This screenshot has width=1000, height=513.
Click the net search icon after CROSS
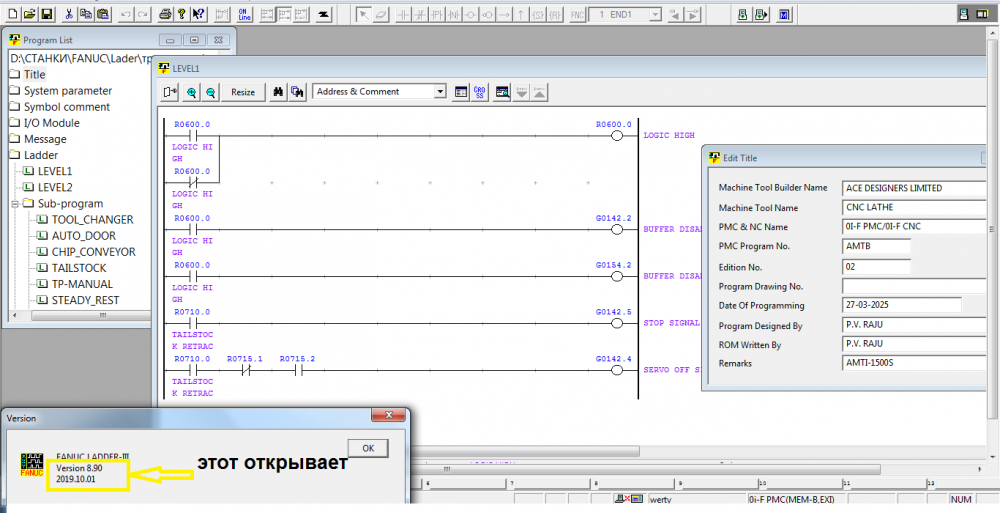pos(503,92)
